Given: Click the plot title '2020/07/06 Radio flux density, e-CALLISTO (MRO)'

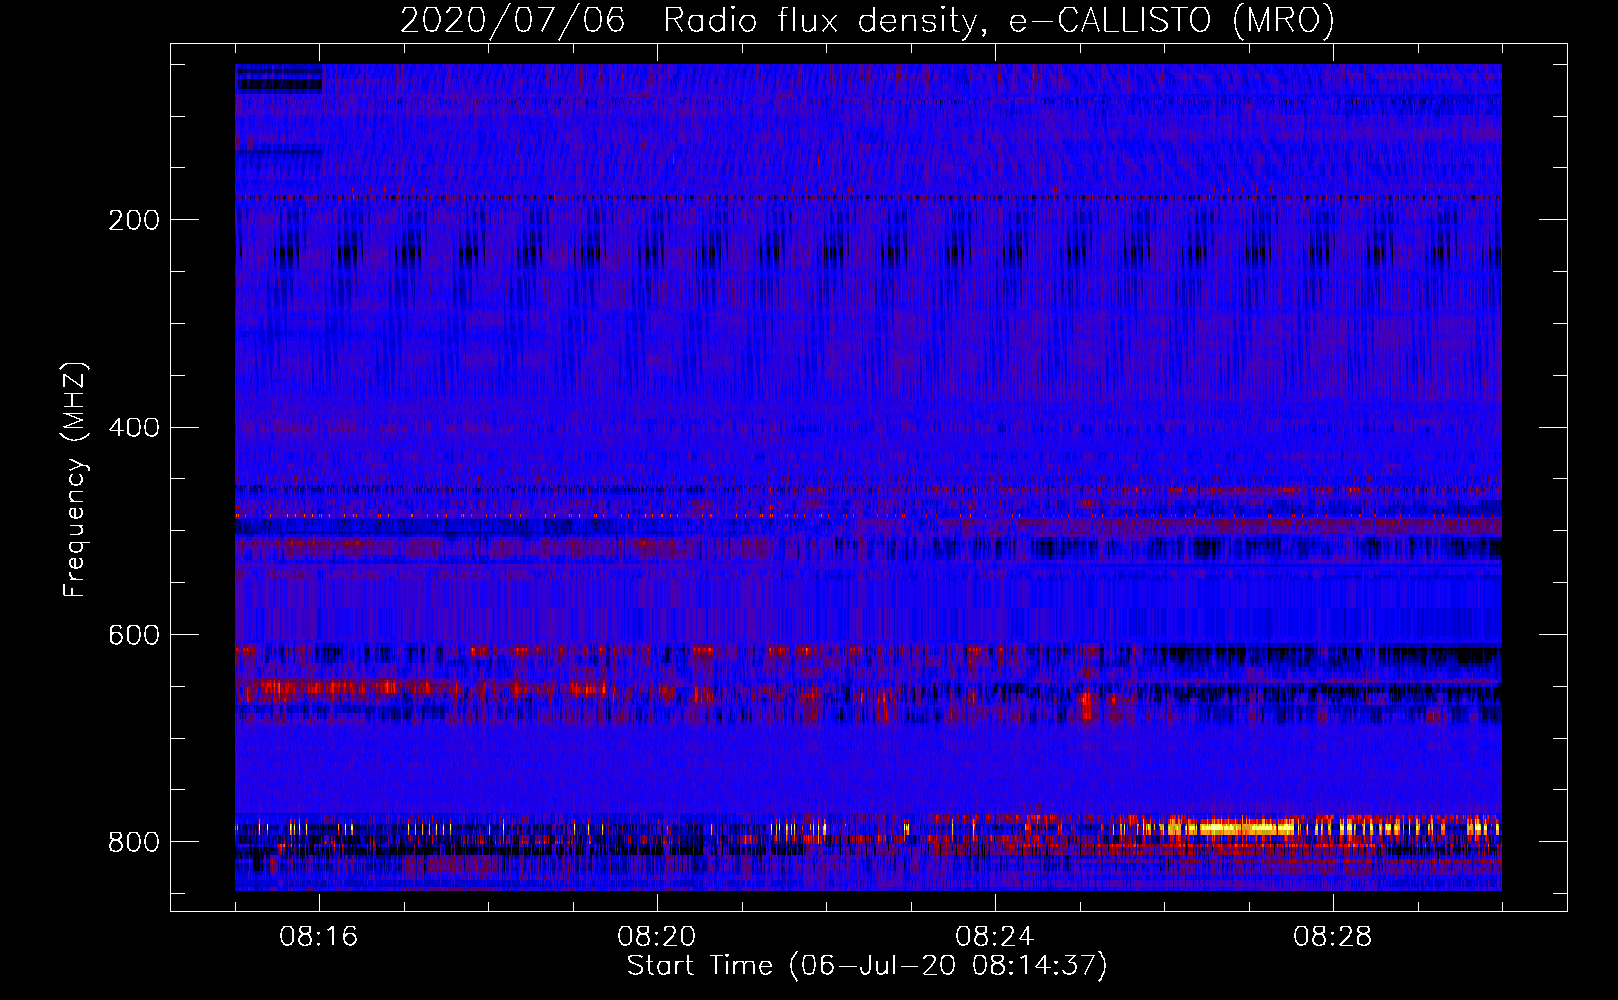Looking at the screenshot, I should 867,20.
